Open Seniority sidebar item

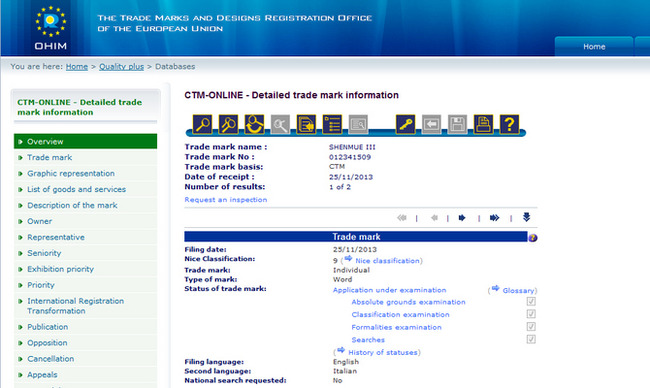click(85, 253)
